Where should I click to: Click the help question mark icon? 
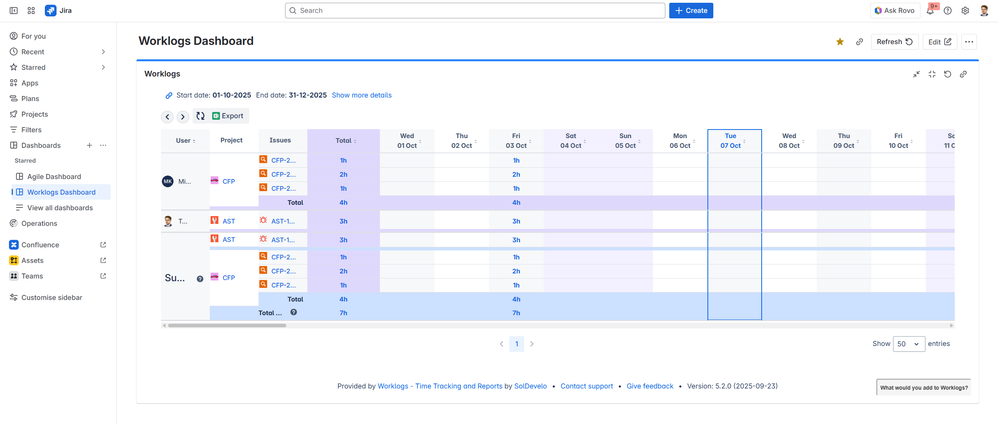(948, 11)
